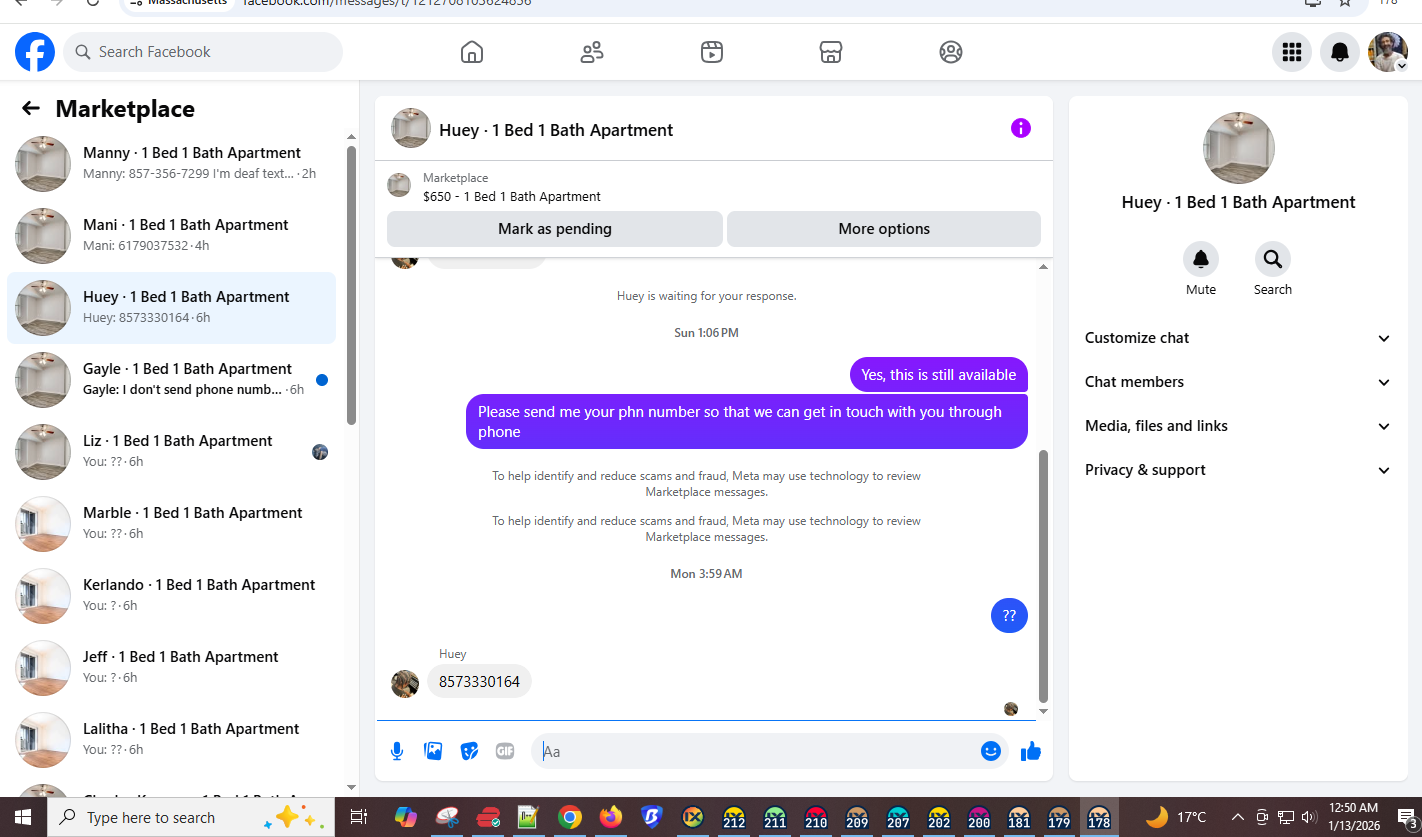Open Firefox from the taskbar
Viewport: 1422px width, 837px height.
point(611,818)
